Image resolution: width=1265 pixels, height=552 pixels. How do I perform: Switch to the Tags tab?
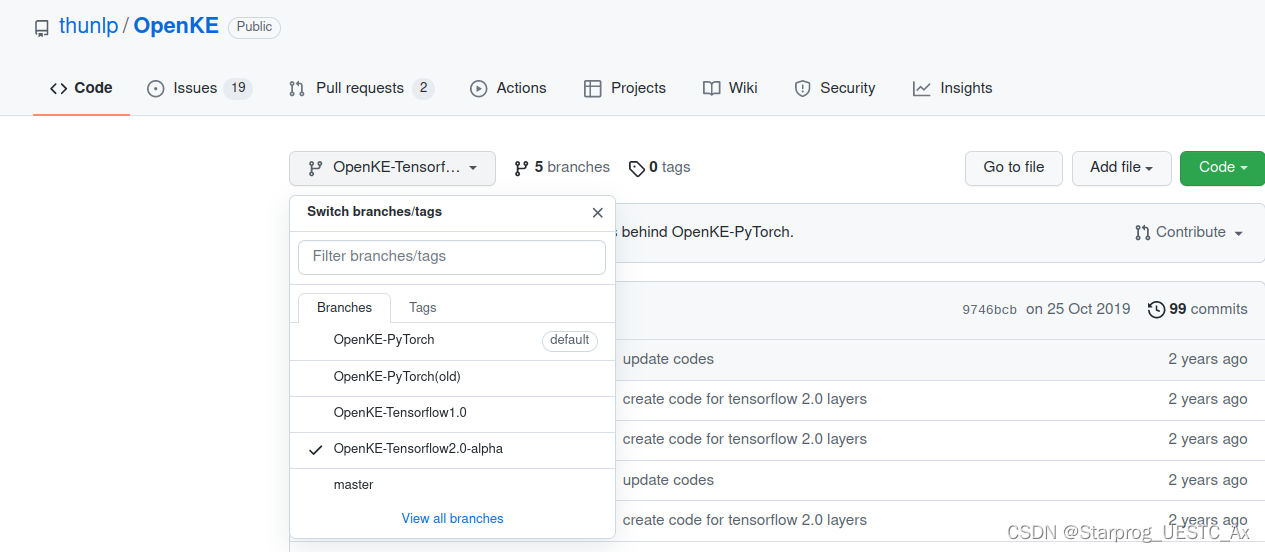(423, 308)
